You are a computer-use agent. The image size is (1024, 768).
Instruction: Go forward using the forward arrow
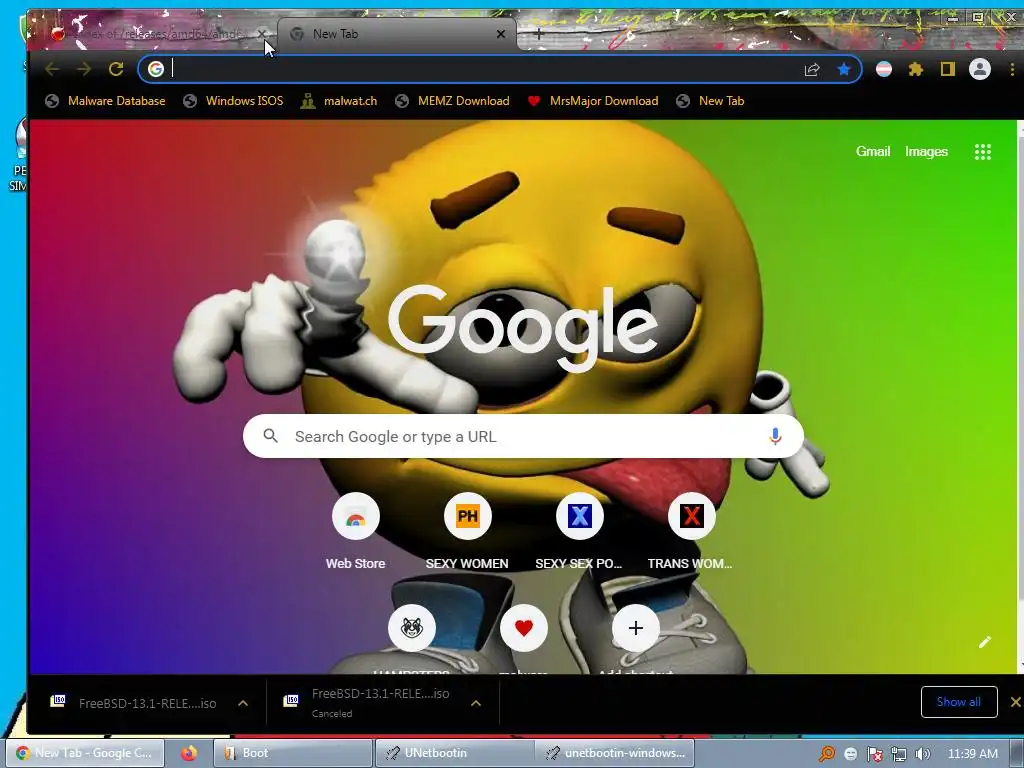pos(84,69)
